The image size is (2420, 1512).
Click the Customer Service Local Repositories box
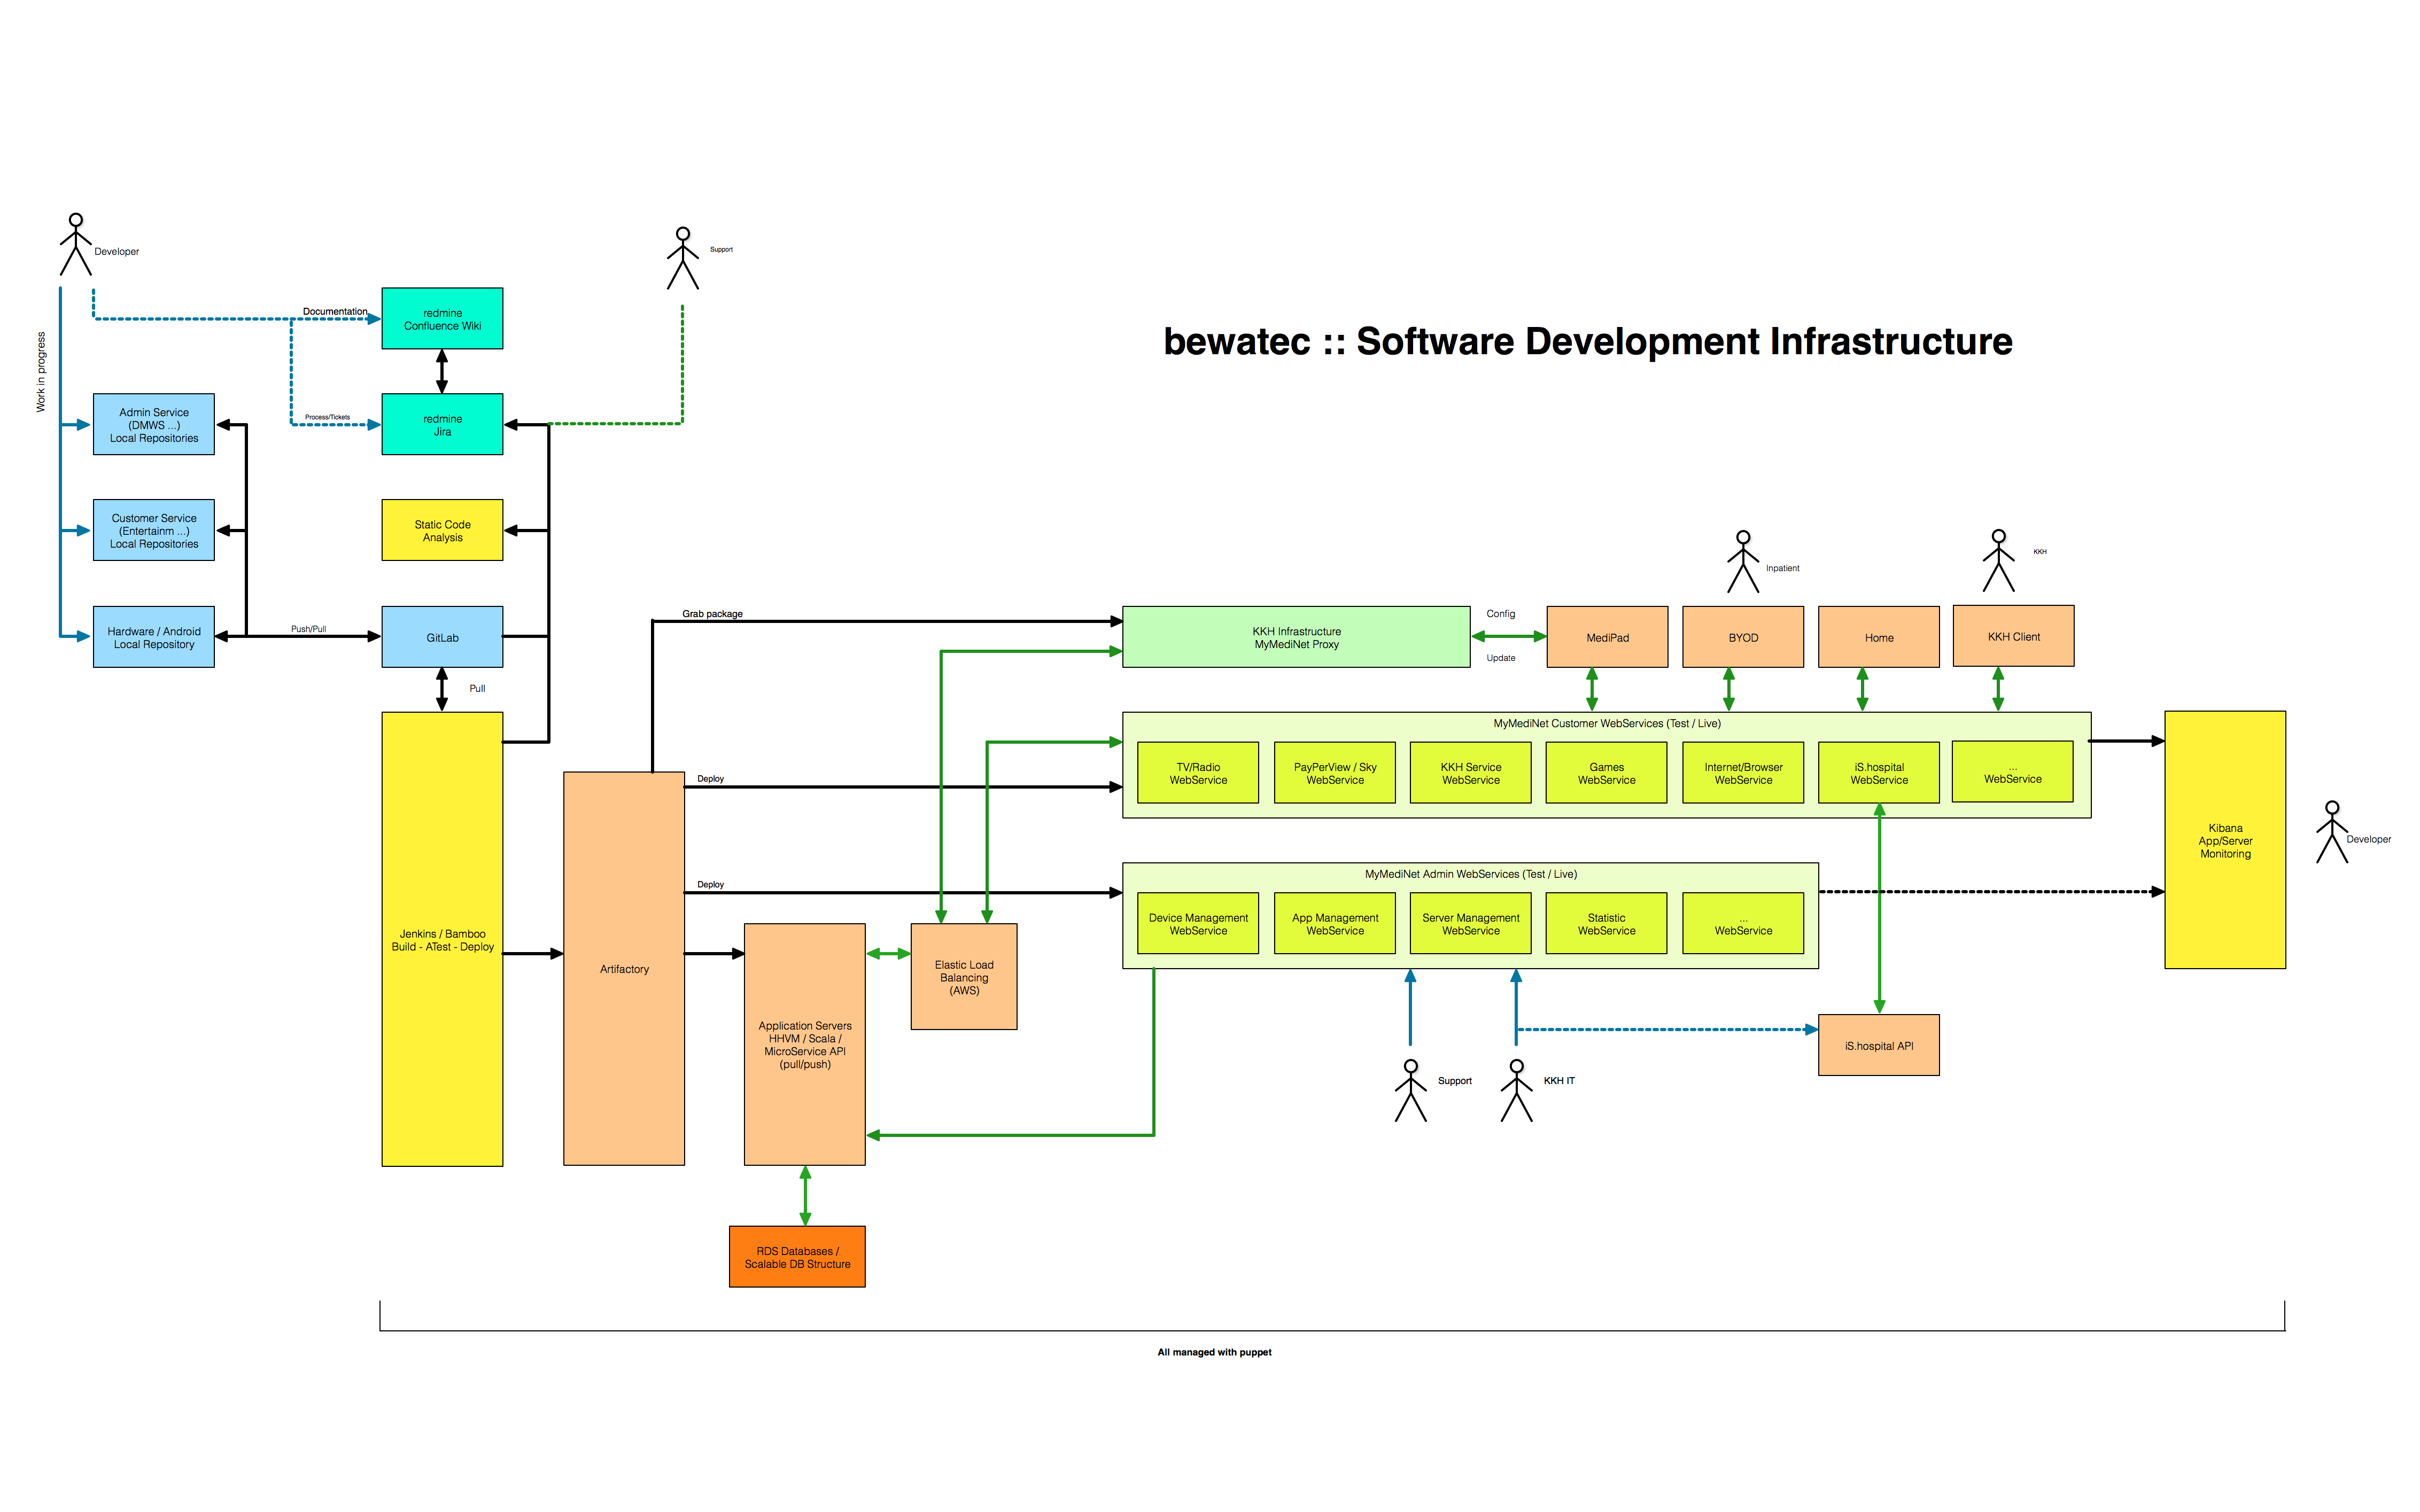(154, 530)
